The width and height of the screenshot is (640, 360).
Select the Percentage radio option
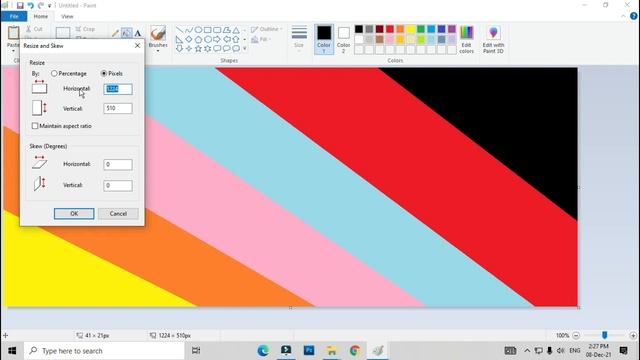pos(54,73)
